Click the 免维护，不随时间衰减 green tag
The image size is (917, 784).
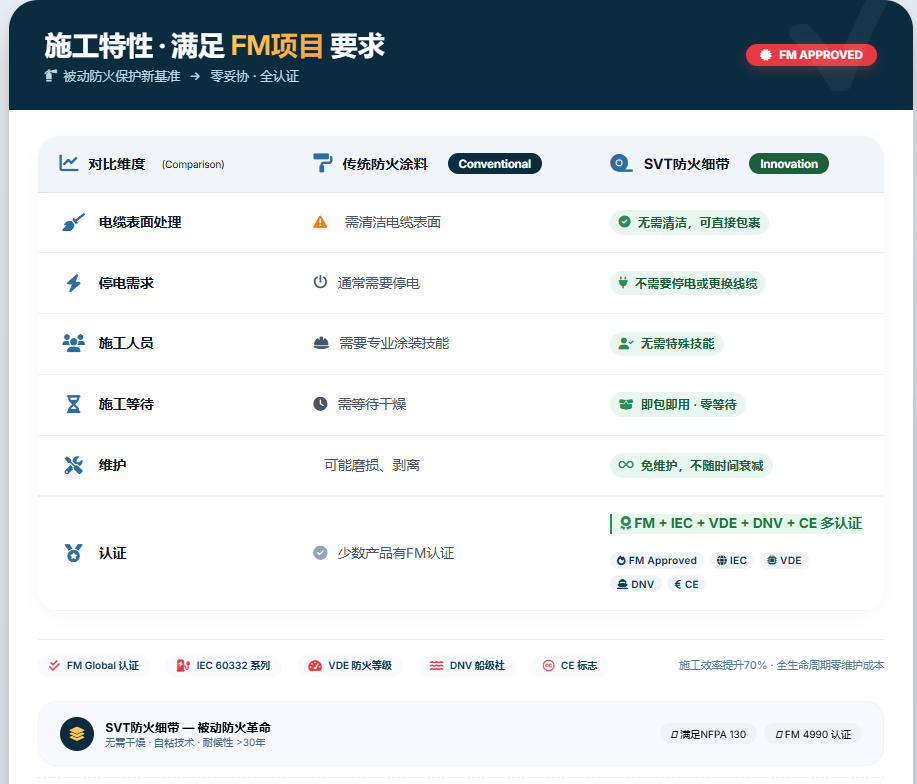[x=691, y=465]
